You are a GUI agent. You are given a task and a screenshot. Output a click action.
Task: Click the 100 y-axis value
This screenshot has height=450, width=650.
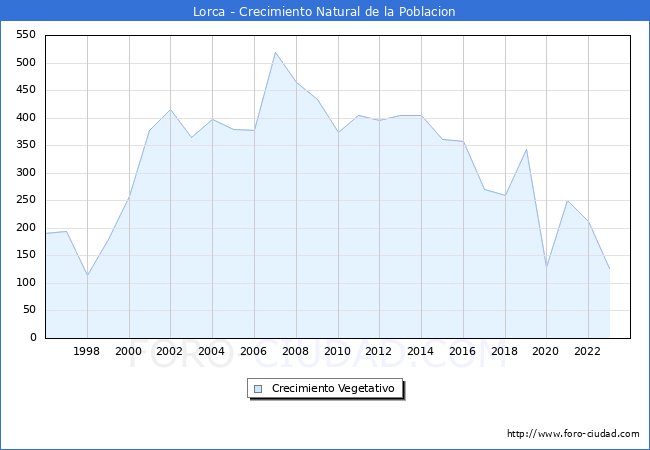pos(26,283)
